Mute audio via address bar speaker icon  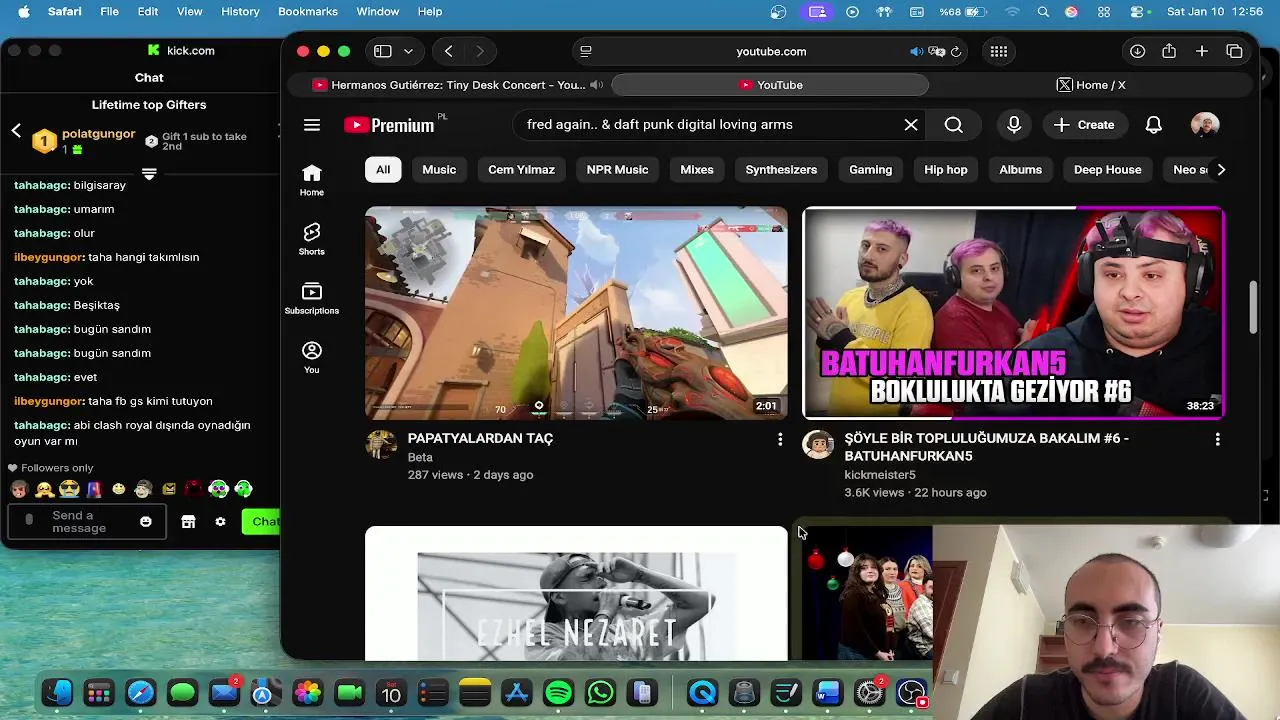(916, 51)
